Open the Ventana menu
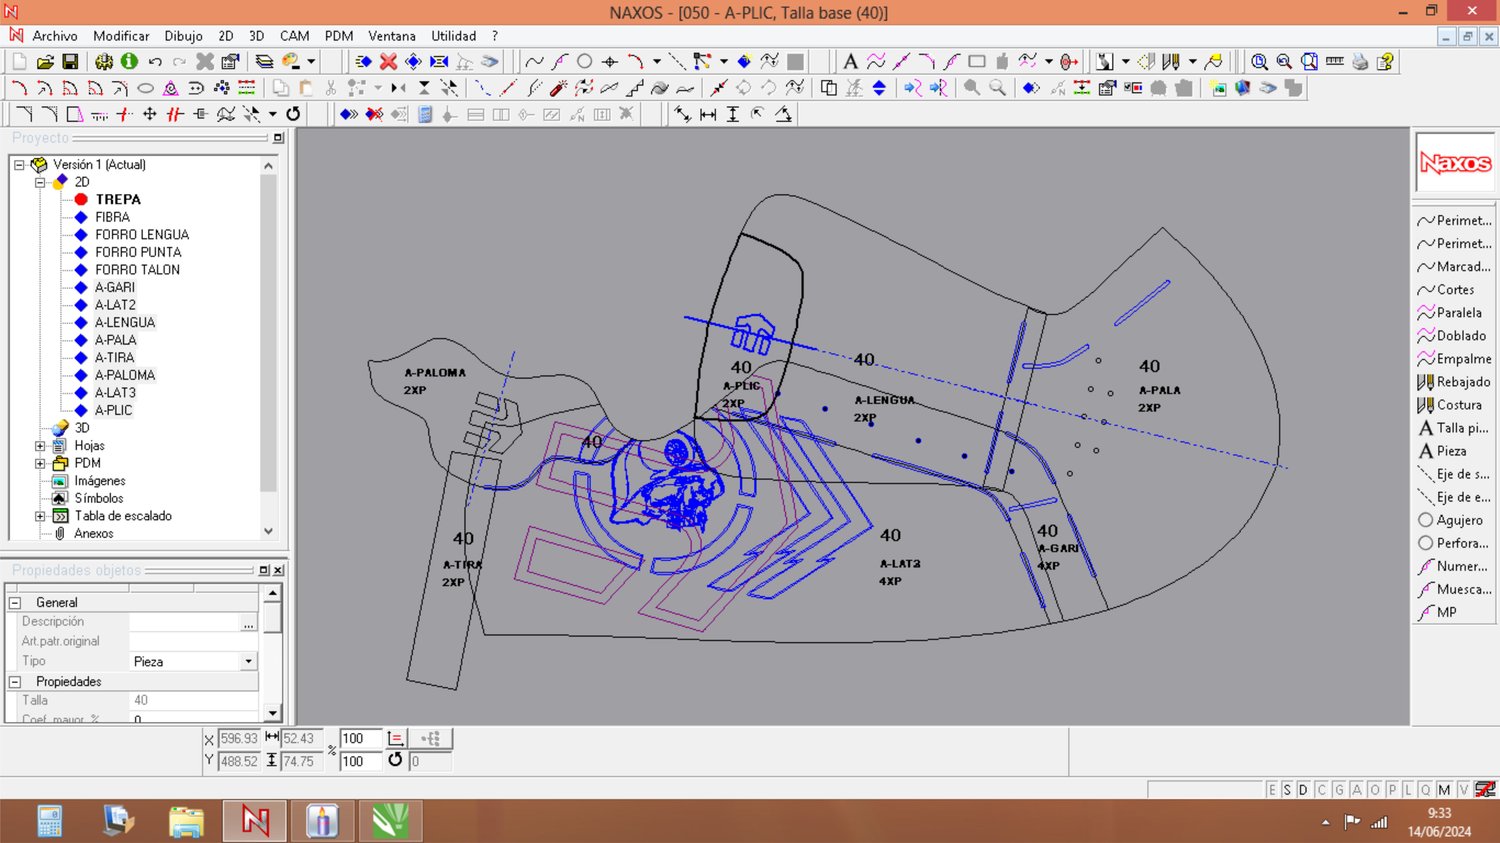Viewport: 1500px width, 843px height. point(392,36)
